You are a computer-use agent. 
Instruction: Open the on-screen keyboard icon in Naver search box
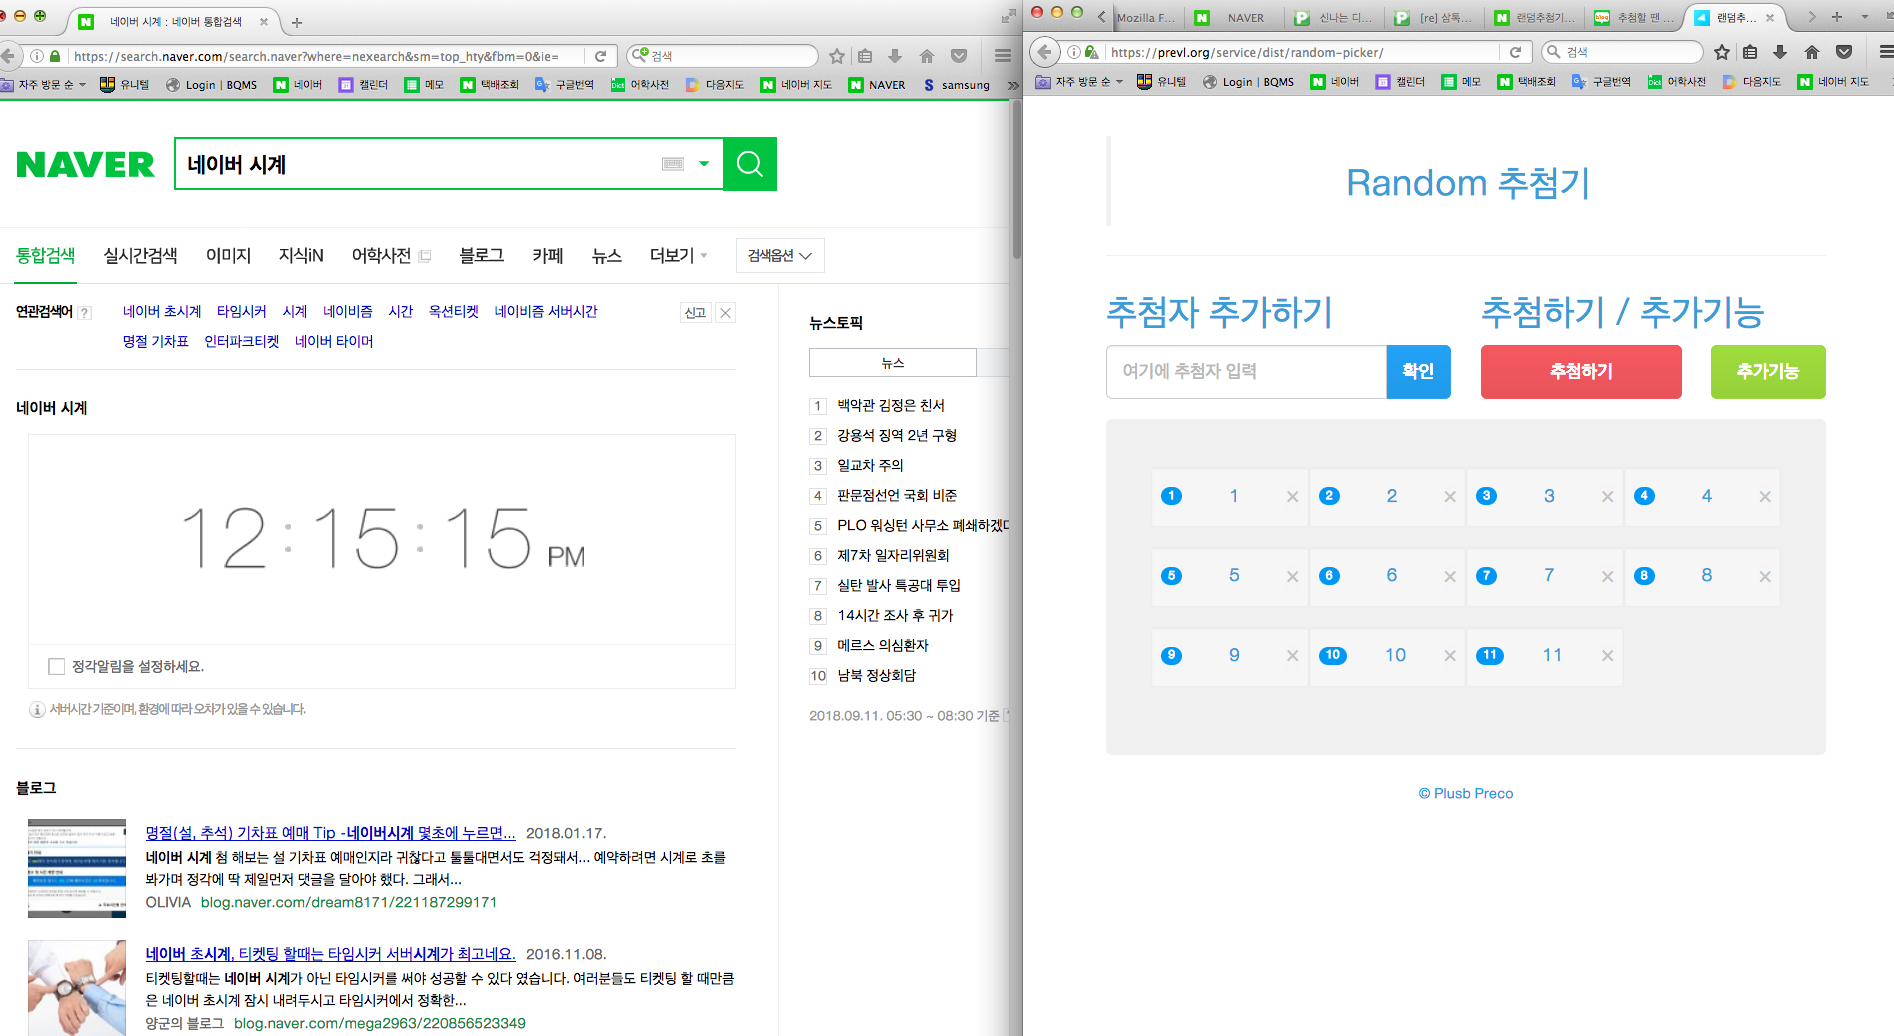pyautogui.click(x=673, y=164)
